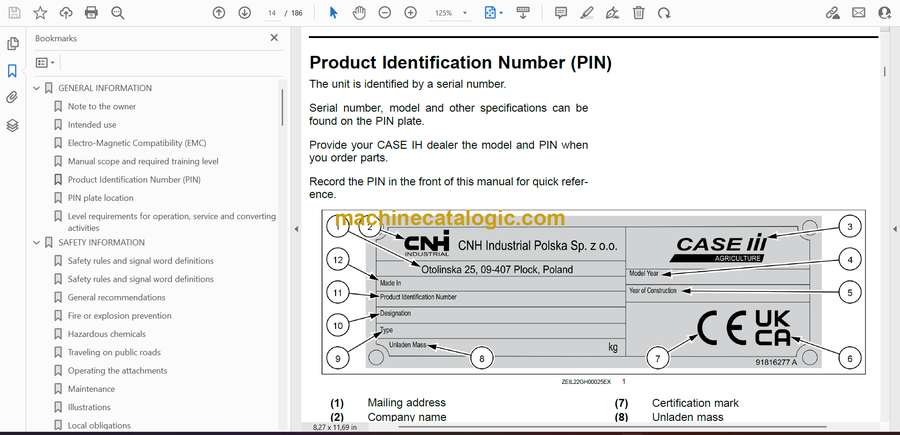The image size is (900, 435).
Task: Click the Company name legend text
Action: click(x=407, y=417)
